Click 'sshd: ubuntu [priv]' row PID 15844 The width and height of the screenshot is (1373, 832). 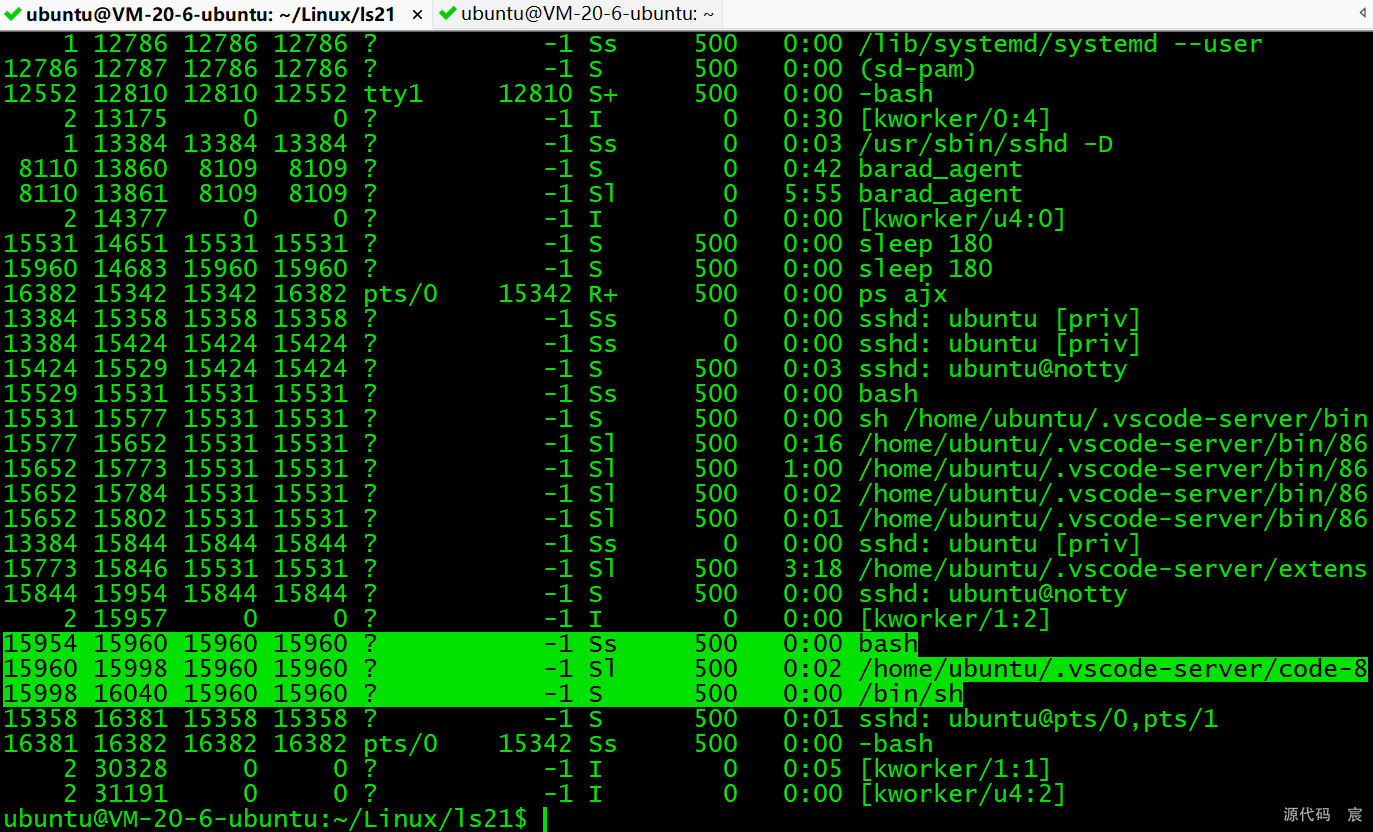[571, 544]
